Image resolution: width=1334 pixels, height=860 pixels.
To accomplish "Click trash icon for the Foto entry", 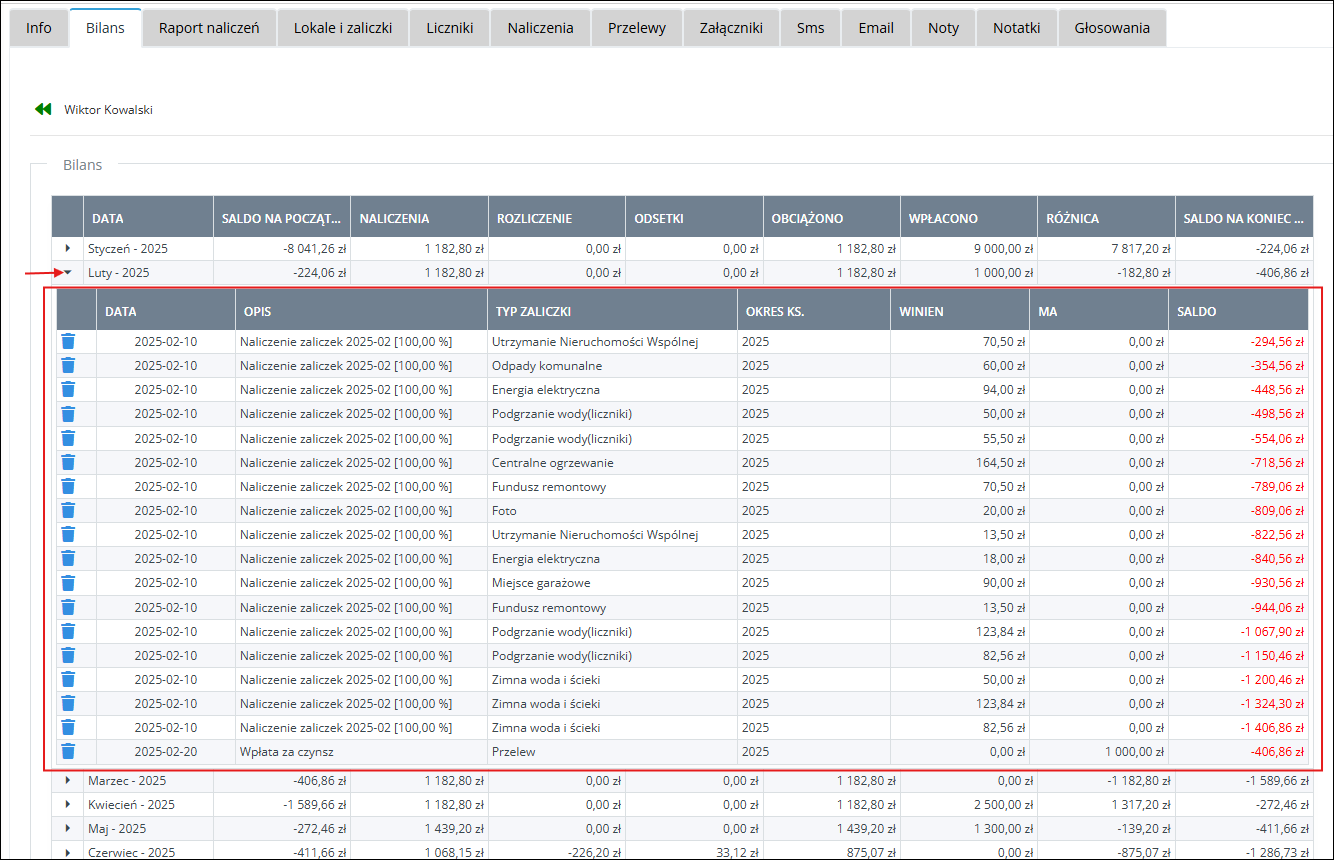I will [68, 510].
